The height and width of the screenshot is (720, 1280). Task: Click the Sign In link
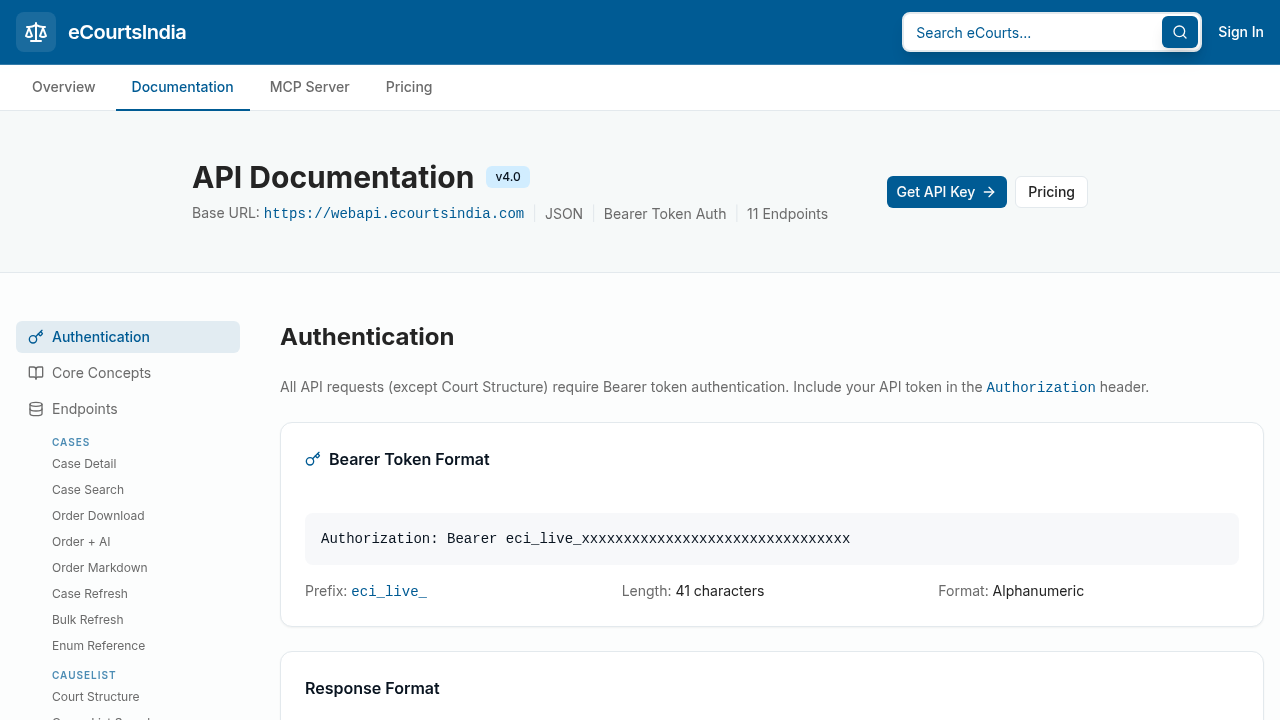1241,32
